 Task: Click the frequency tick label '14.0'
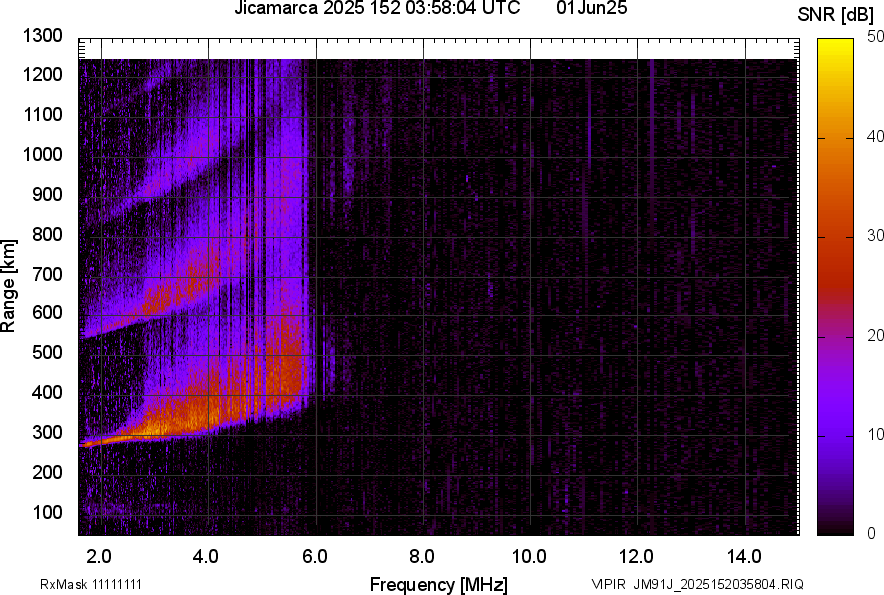tap(744, 557)
